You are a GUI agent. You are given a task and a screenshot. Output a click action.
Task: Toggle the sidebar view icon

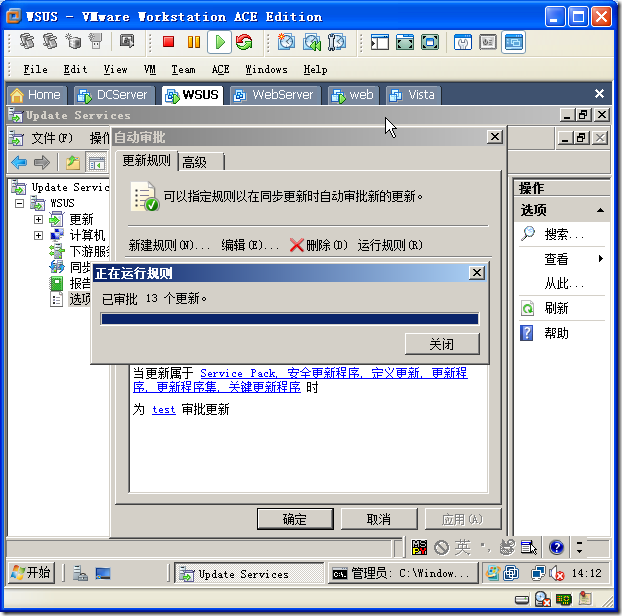[380, 42]
